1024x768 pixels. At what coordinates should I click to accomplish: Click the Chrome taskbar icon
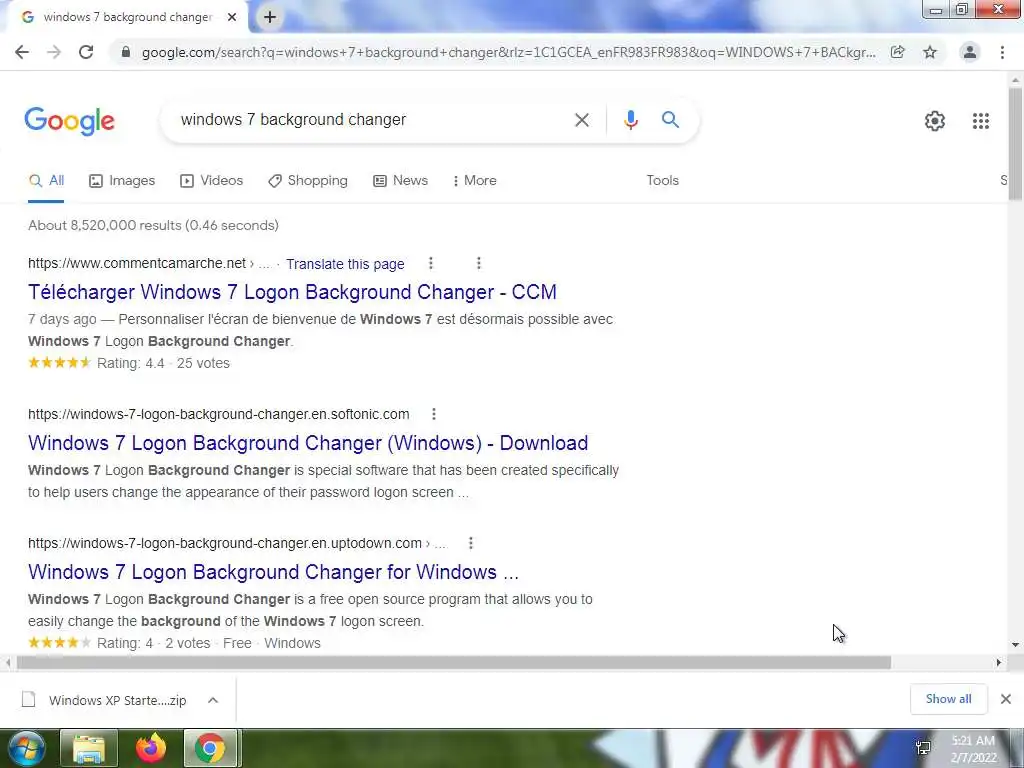tap(210, 748)
